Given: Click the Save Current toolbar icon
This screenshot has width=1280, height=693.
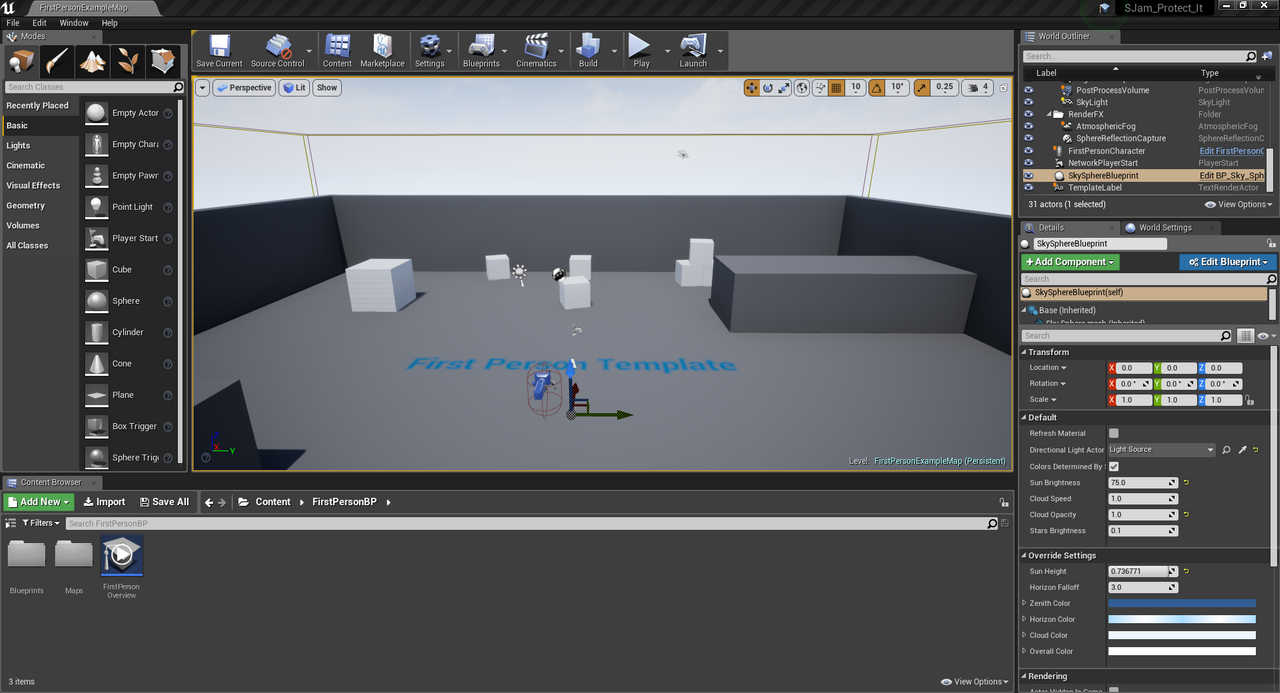Looking at the screenshot, I should (219, 50).
